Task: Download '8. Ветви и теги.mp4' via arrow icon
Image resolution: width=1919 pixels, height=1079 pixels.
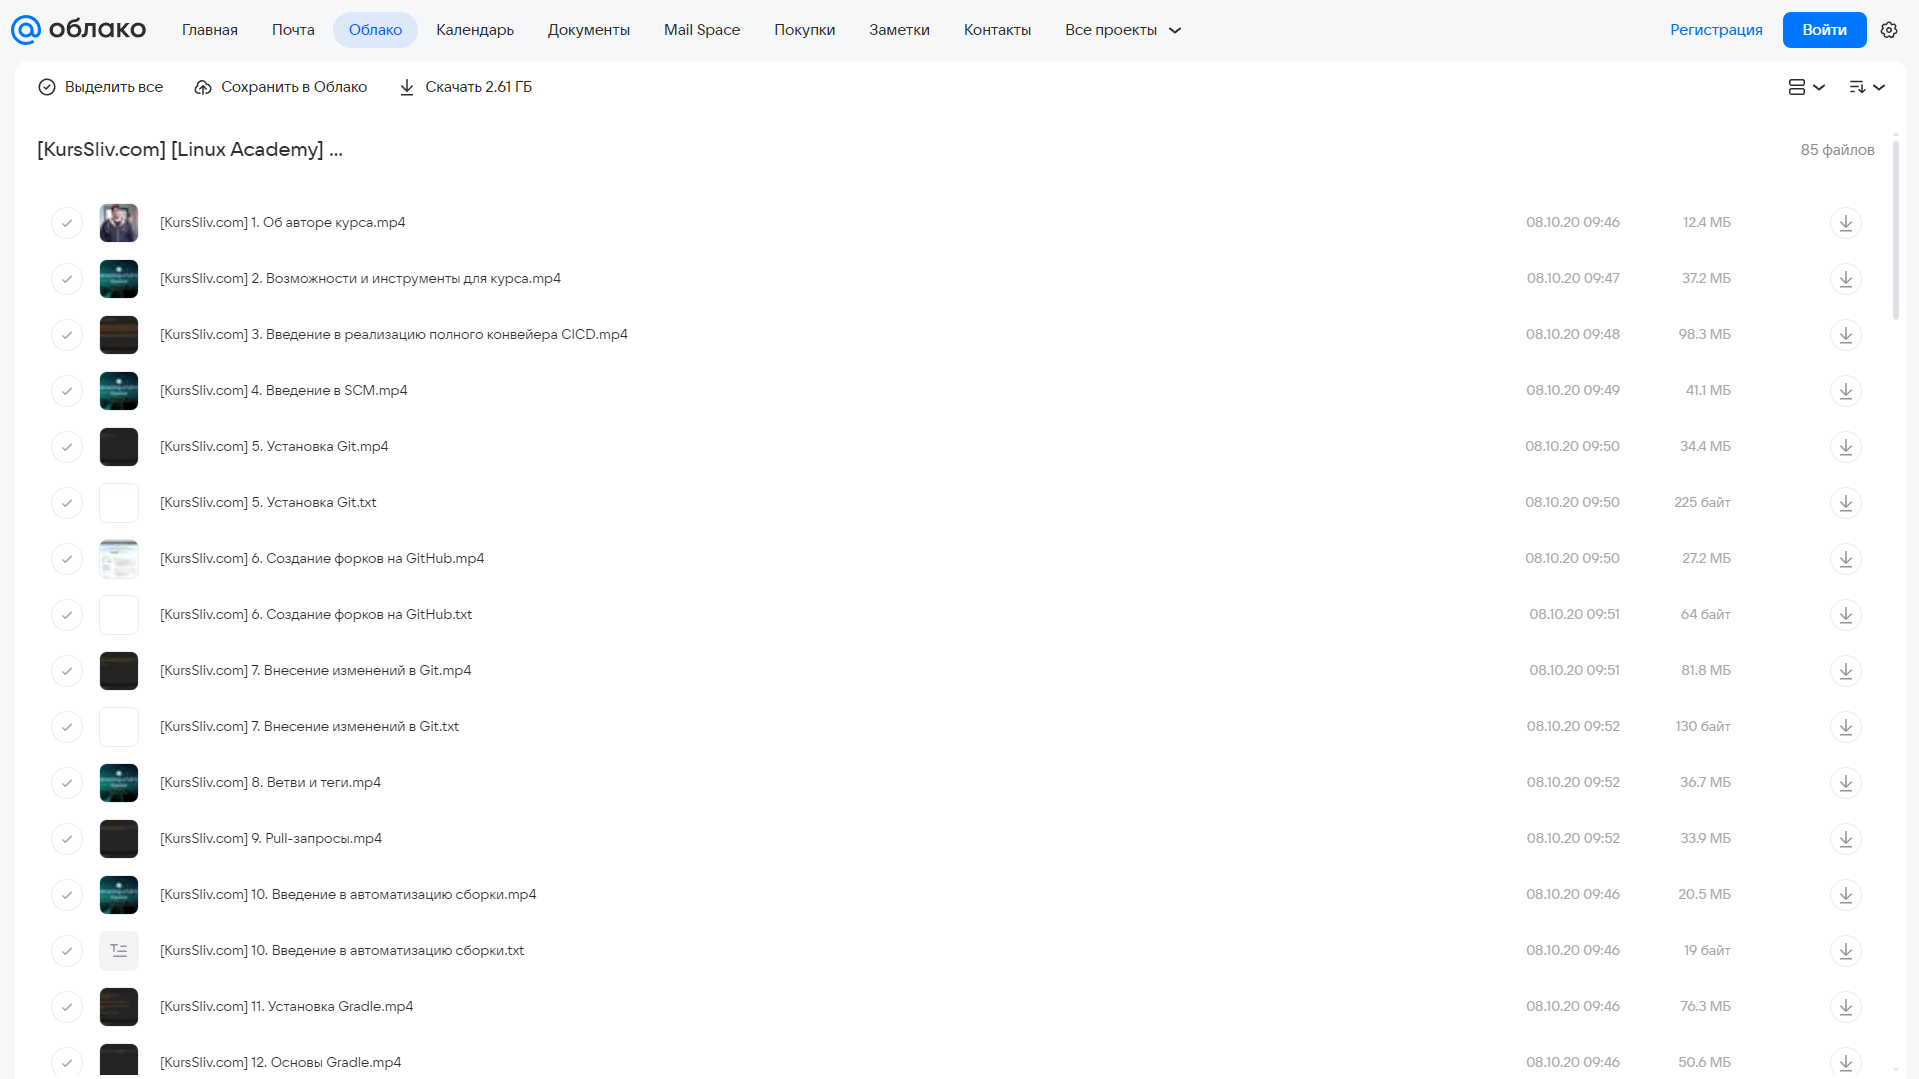Action: point(1845,783)
